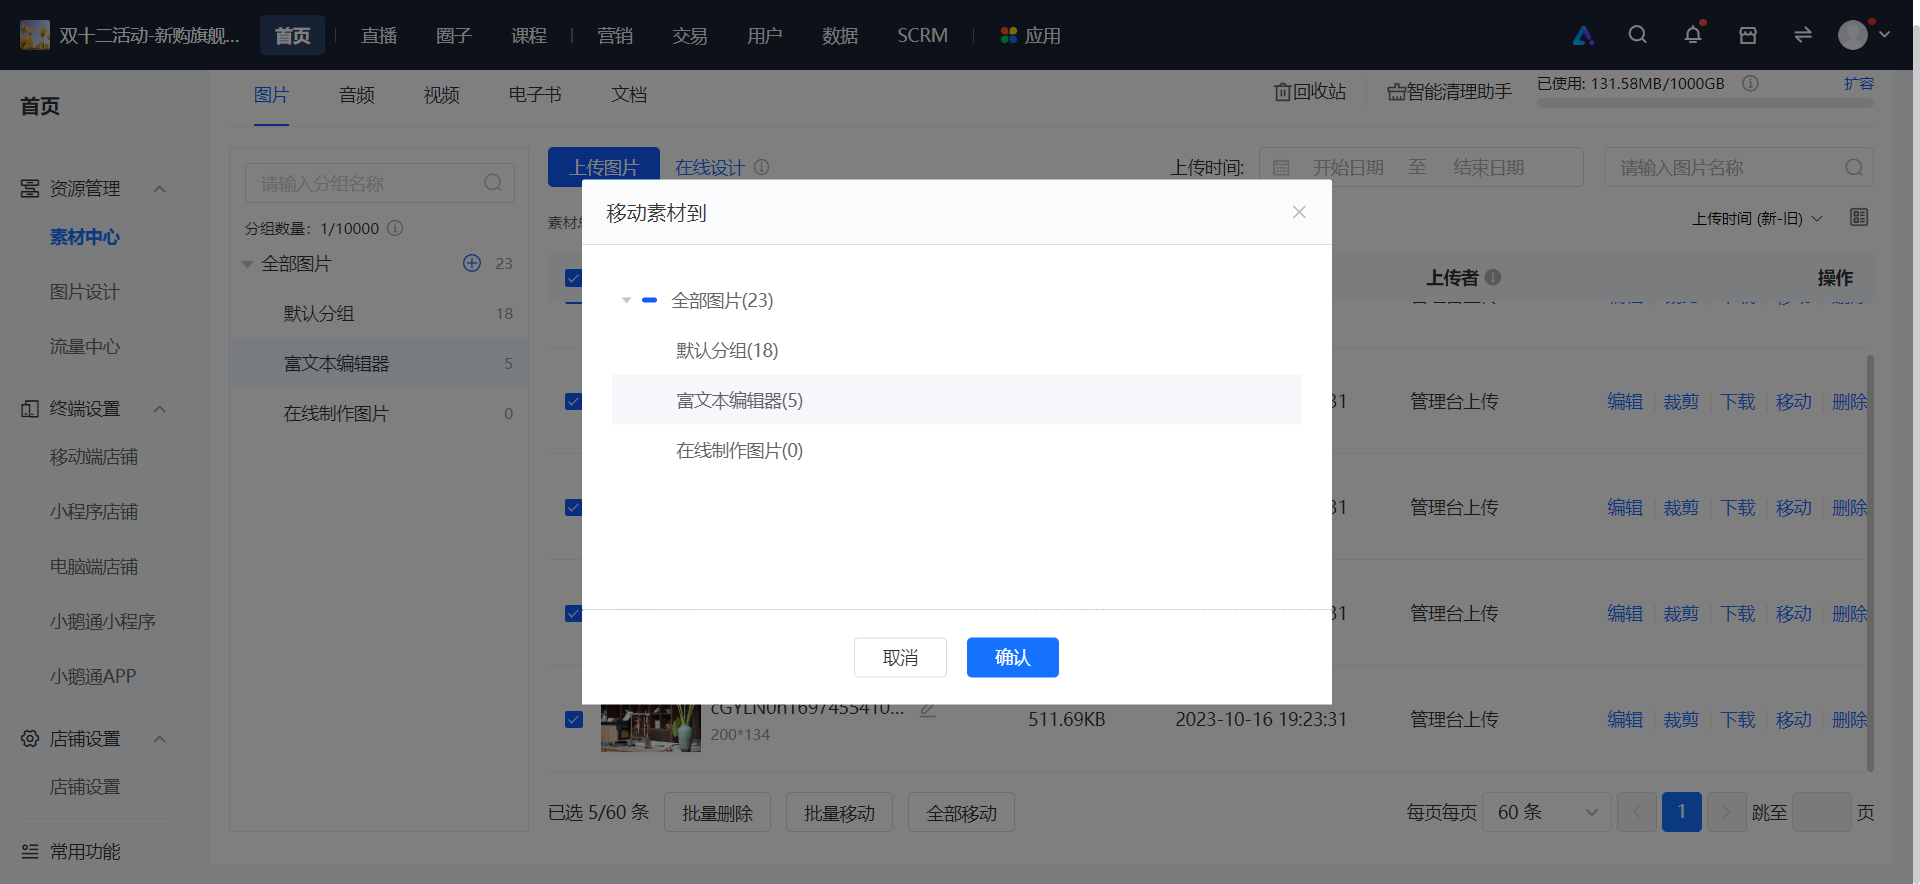Click the calendar icon in date range field
Screen dimensions: 1920x884
(x=1281, y=168)
